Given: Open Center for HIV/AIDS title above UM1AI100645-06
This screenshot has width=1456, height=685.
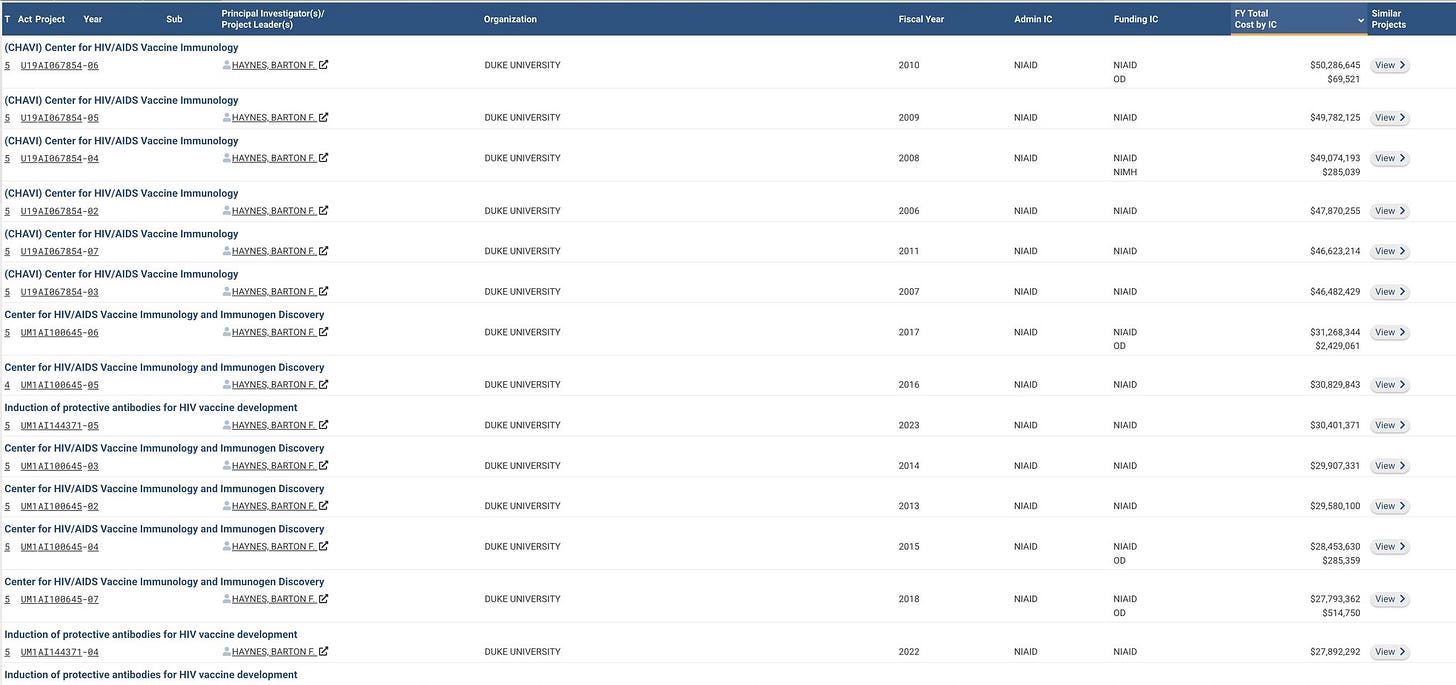Looking at the screenshot, I should tap(164, 315).
